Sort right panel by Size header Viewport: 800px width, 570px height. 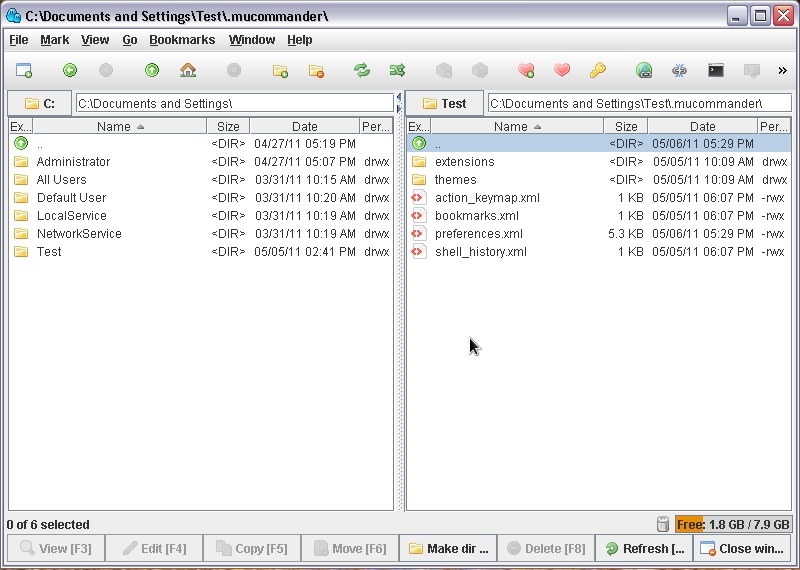626,126
